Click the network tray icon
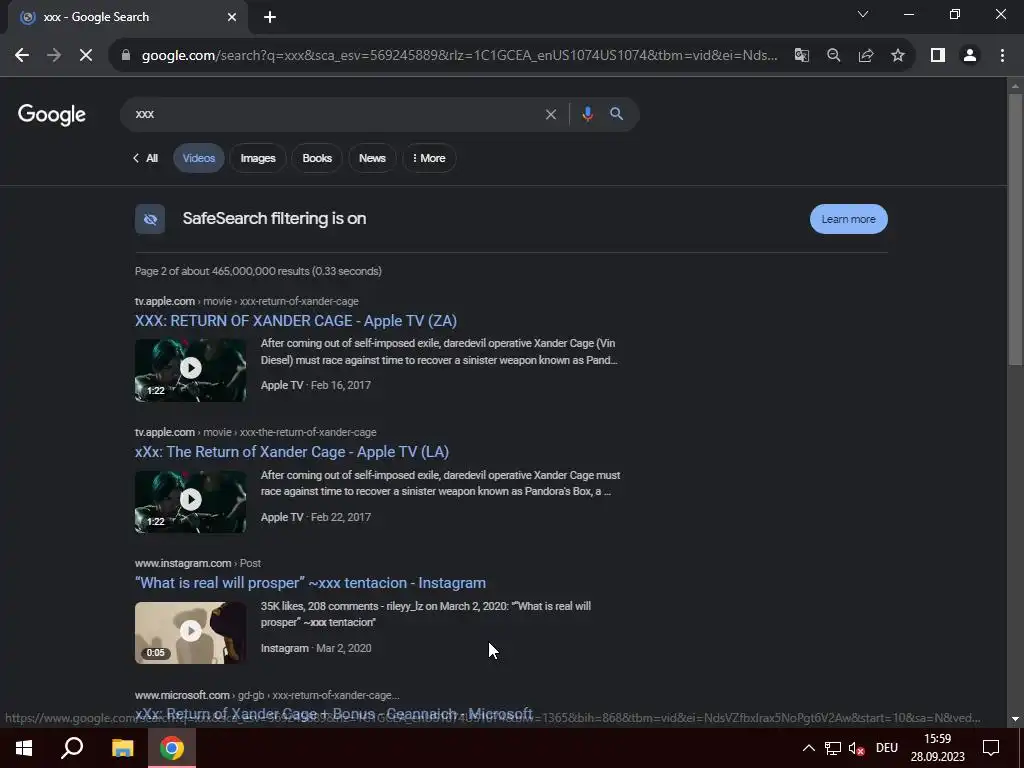Image resolution: width=1024 pixels, height=768 pixels. tap(833, 748)
